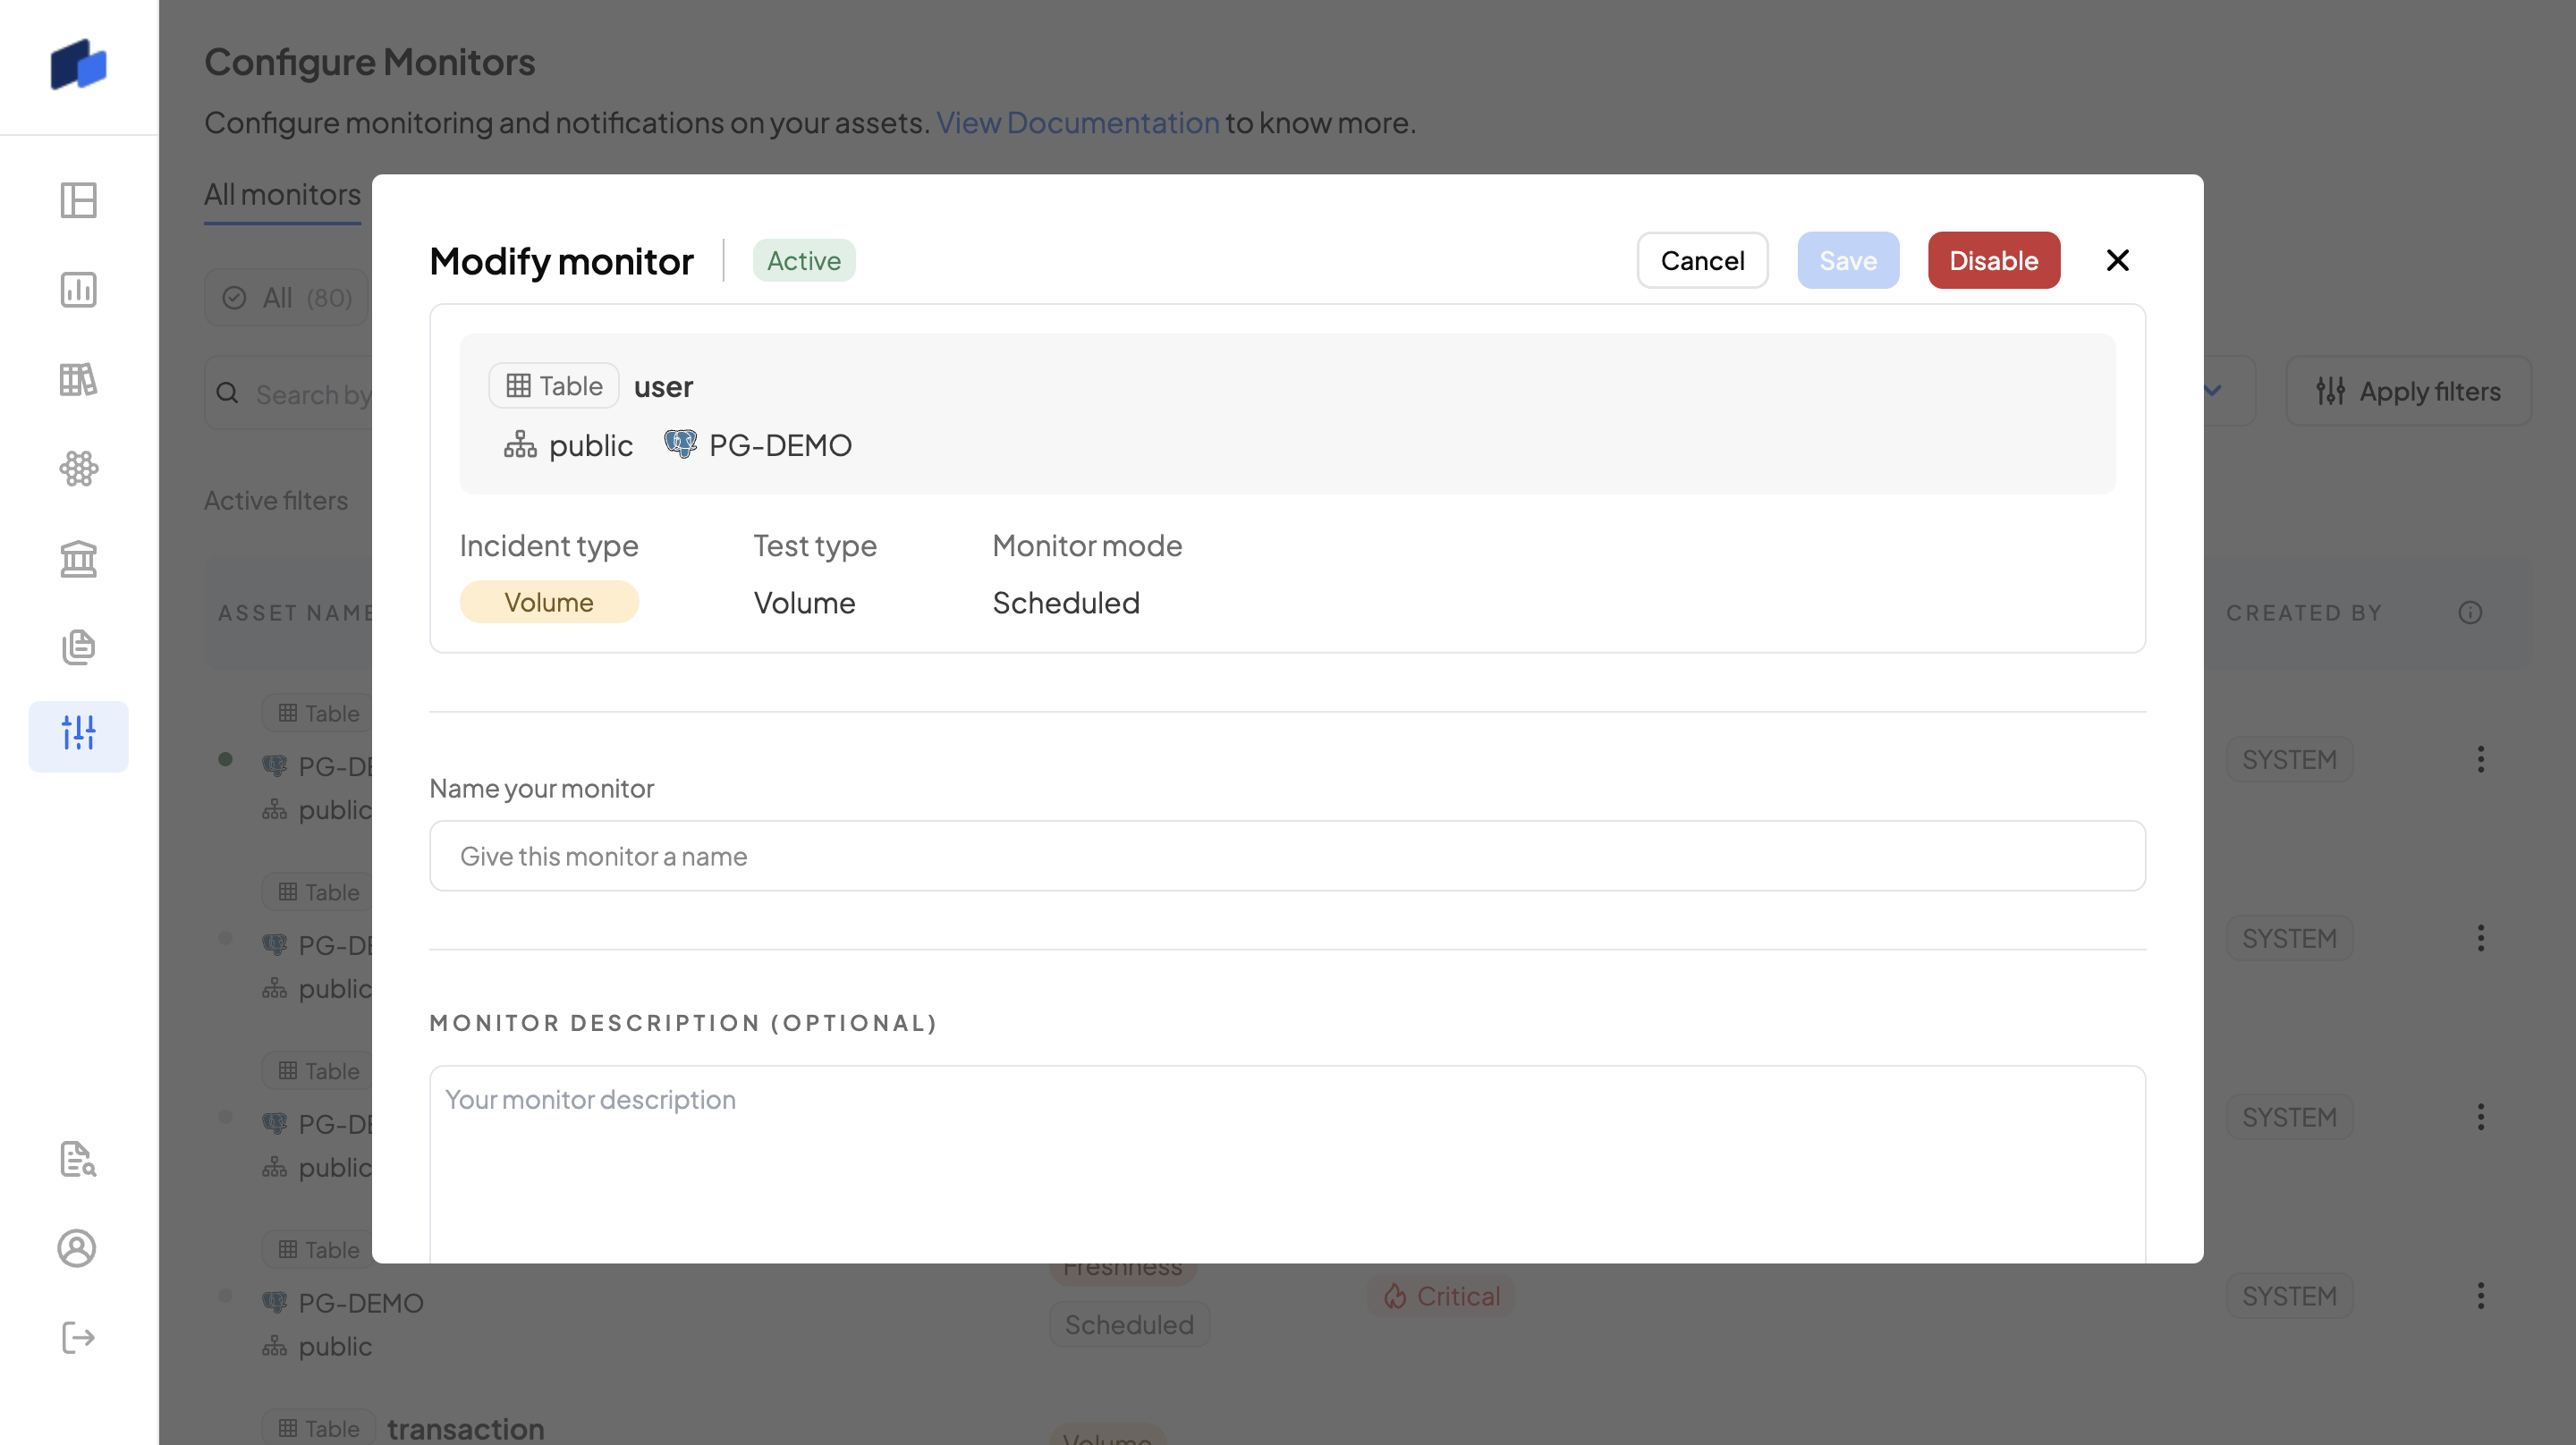This screenshot has height=1445, width=2576.
Task: Open the governance bank icon in sidebar
Action: point(78,558)
